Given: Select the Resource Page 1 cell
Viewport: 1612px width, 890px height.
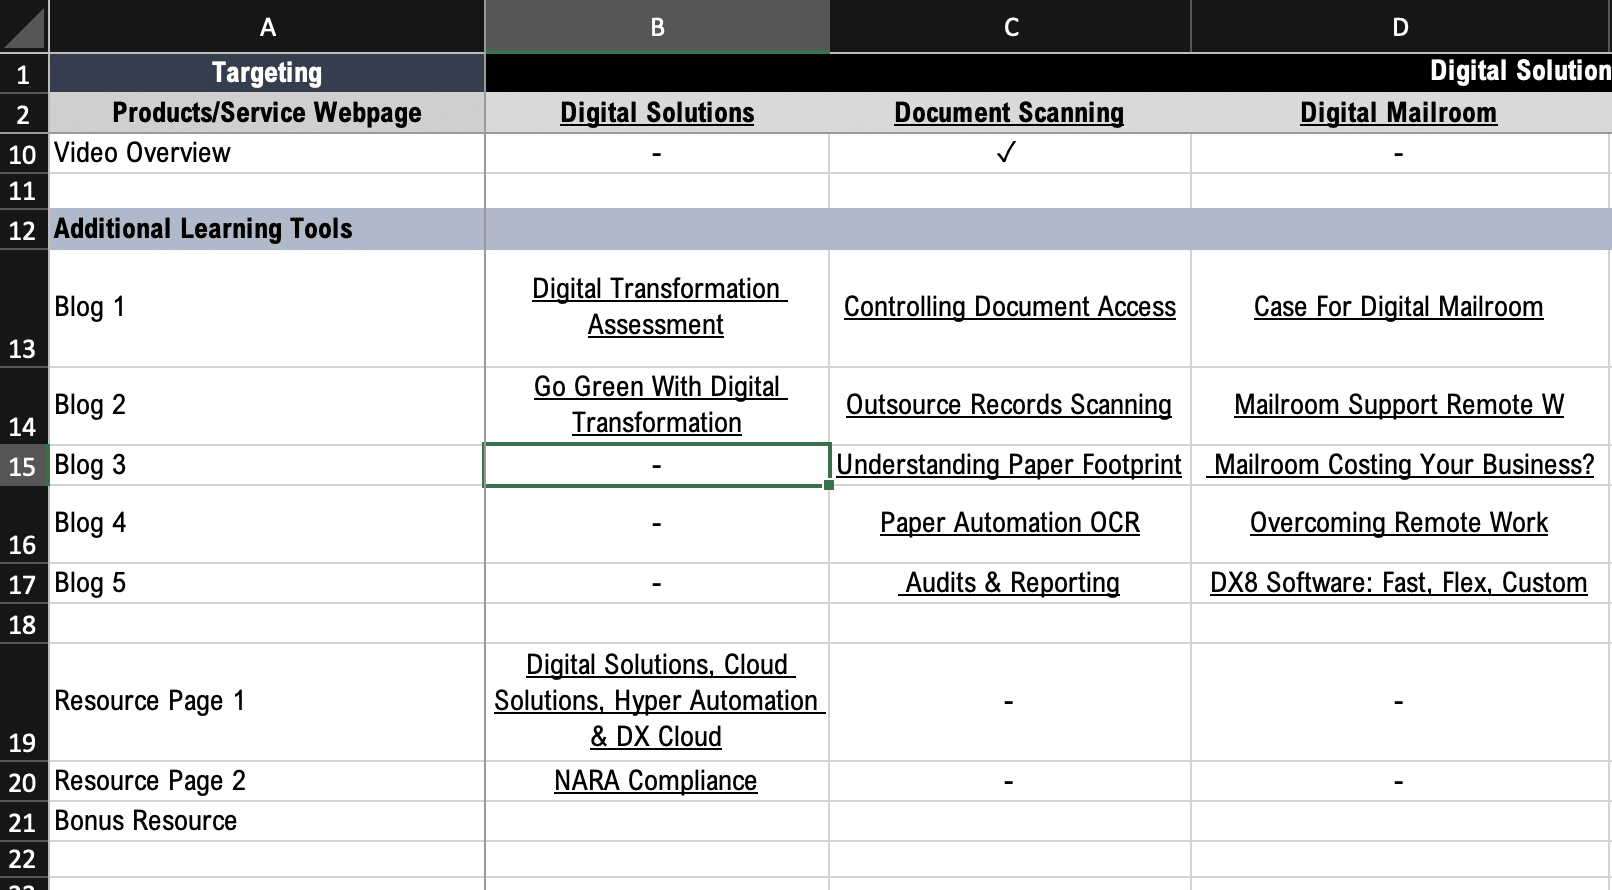Looking at the screenshot, I should [x=267, y=702].
